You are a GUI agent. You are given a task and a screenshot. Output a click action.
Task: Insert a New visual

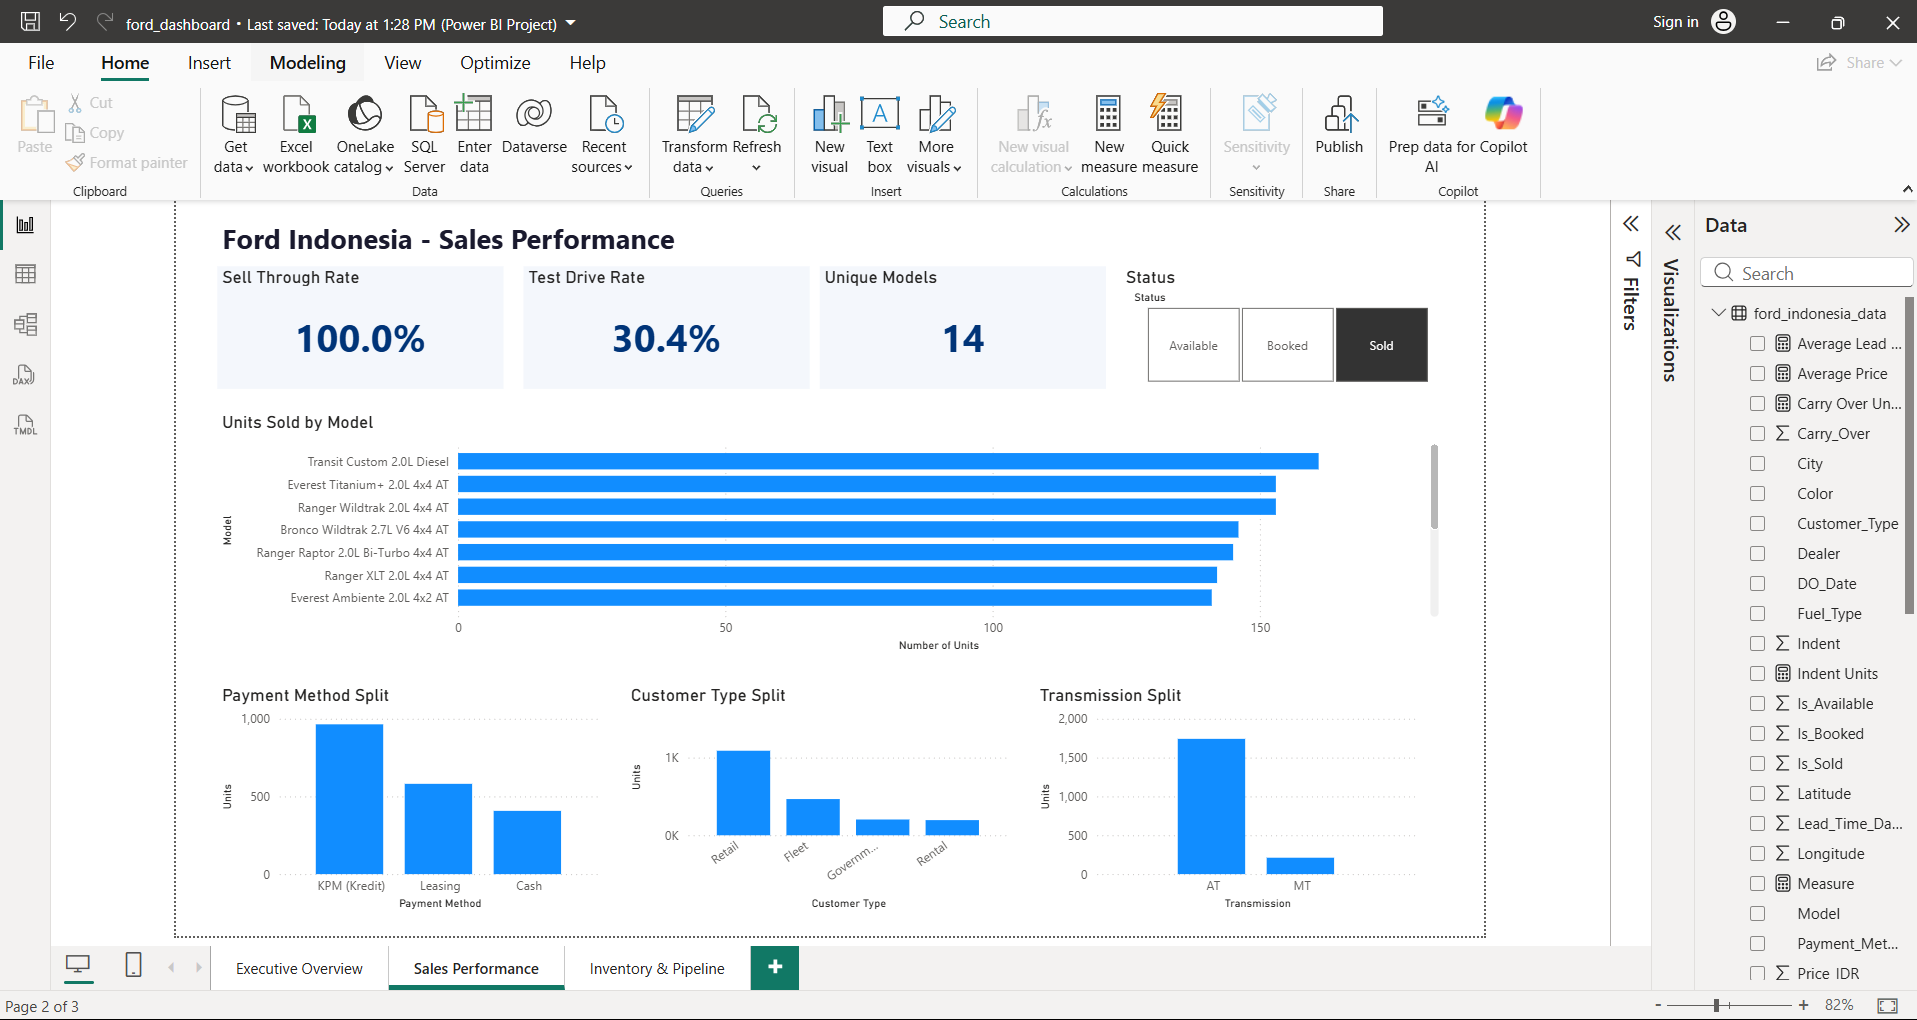coord(829,135)
